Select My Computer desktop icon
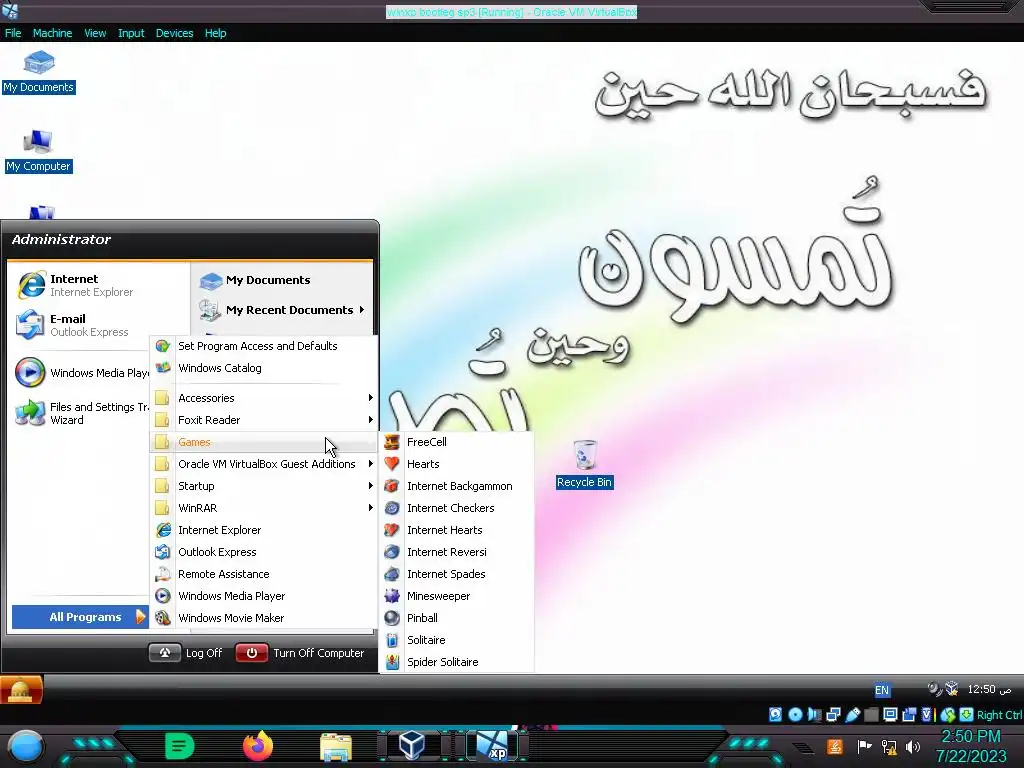The height and width of the screenshot is (768, 1024). pos(39,152)
